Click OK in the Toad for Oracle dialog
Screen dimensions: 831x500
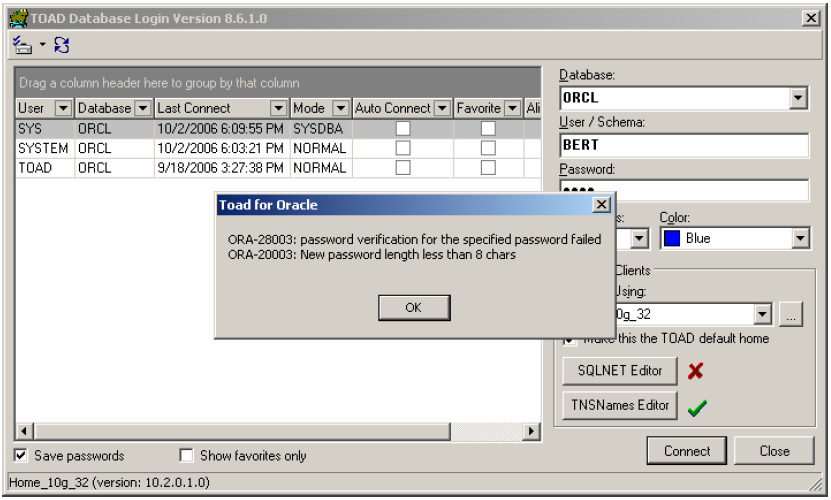point(414,308)
